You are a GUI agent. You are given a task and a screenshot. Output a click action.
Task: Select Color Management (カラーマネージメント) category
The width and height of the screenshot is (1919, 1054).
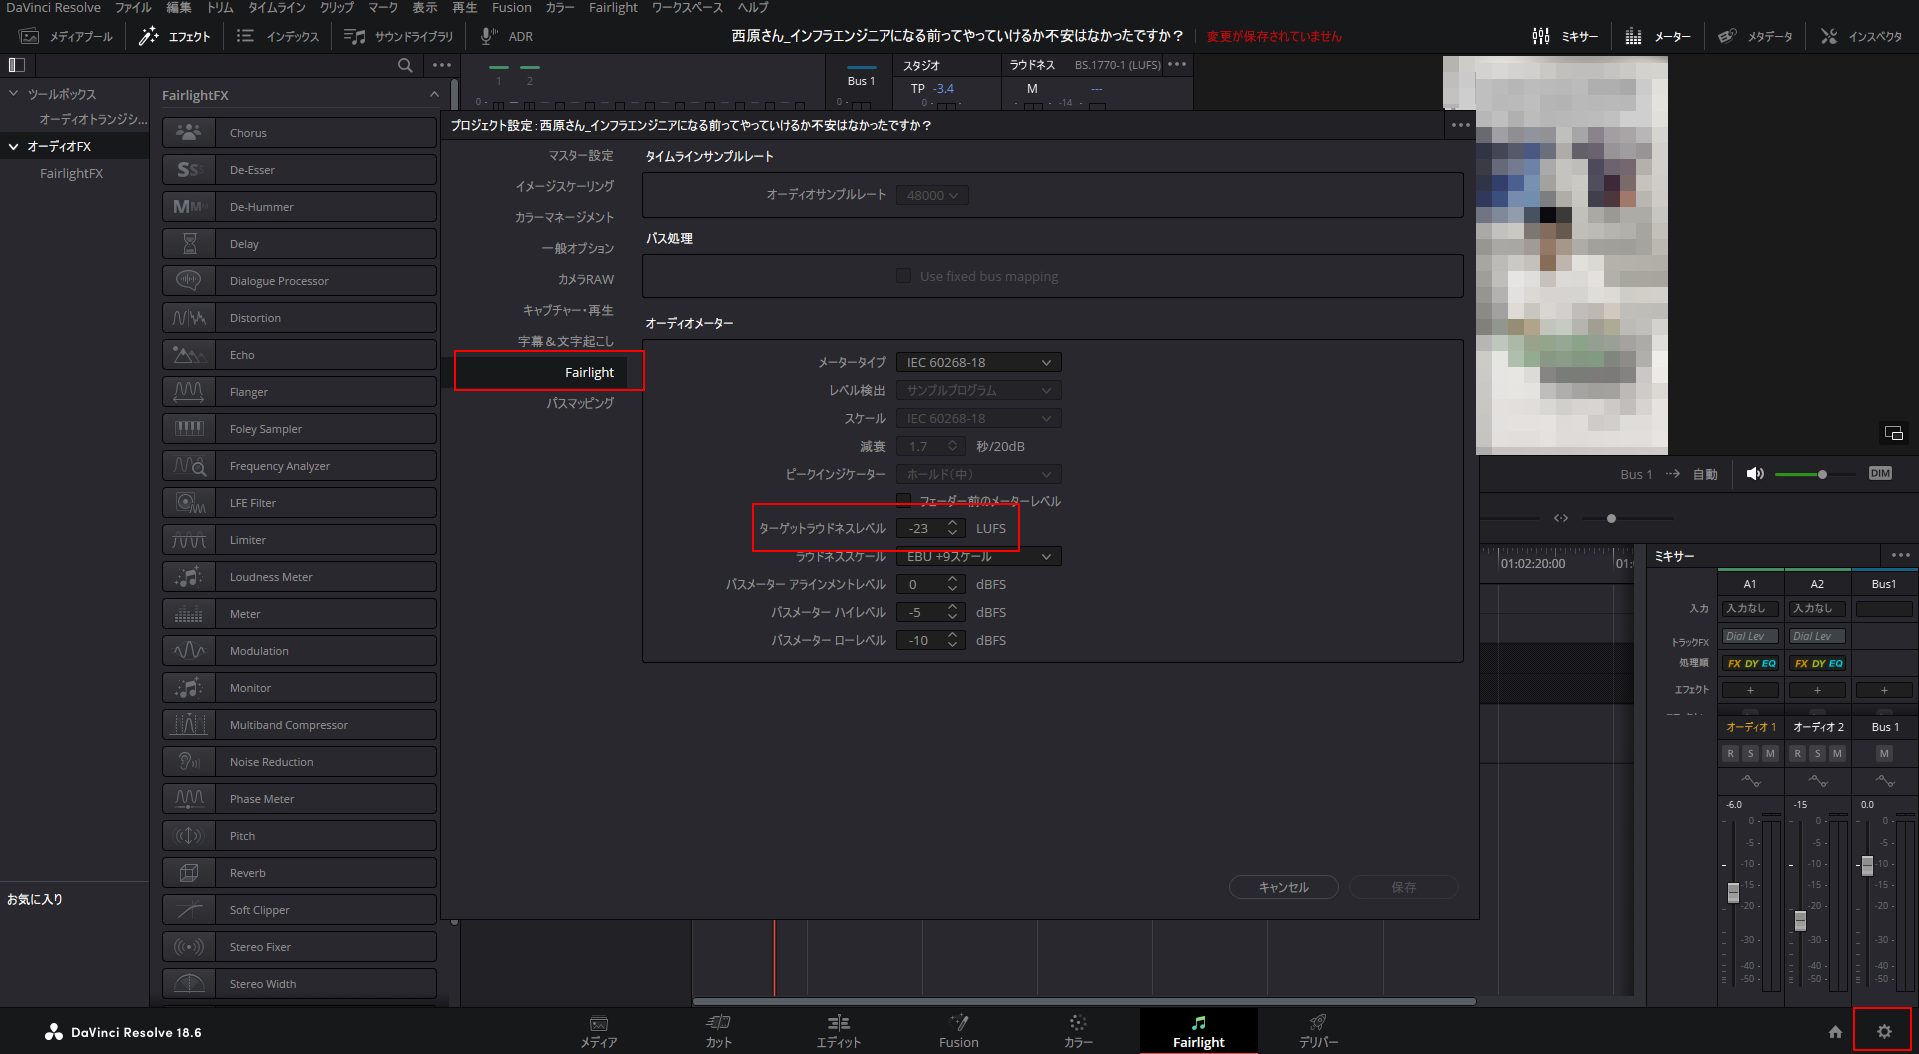[x=565, y=217]
